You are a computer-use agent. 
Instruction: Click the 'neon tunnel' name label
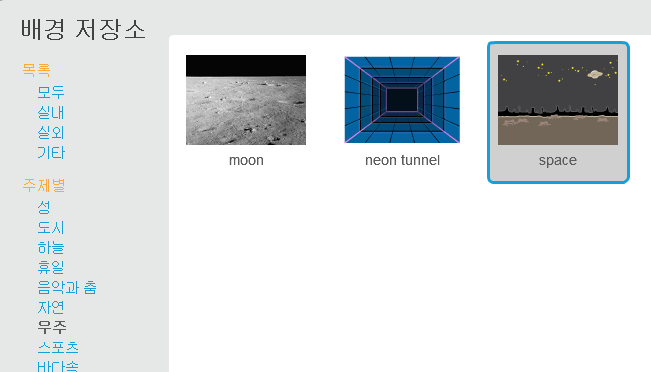tap(402, 160)
